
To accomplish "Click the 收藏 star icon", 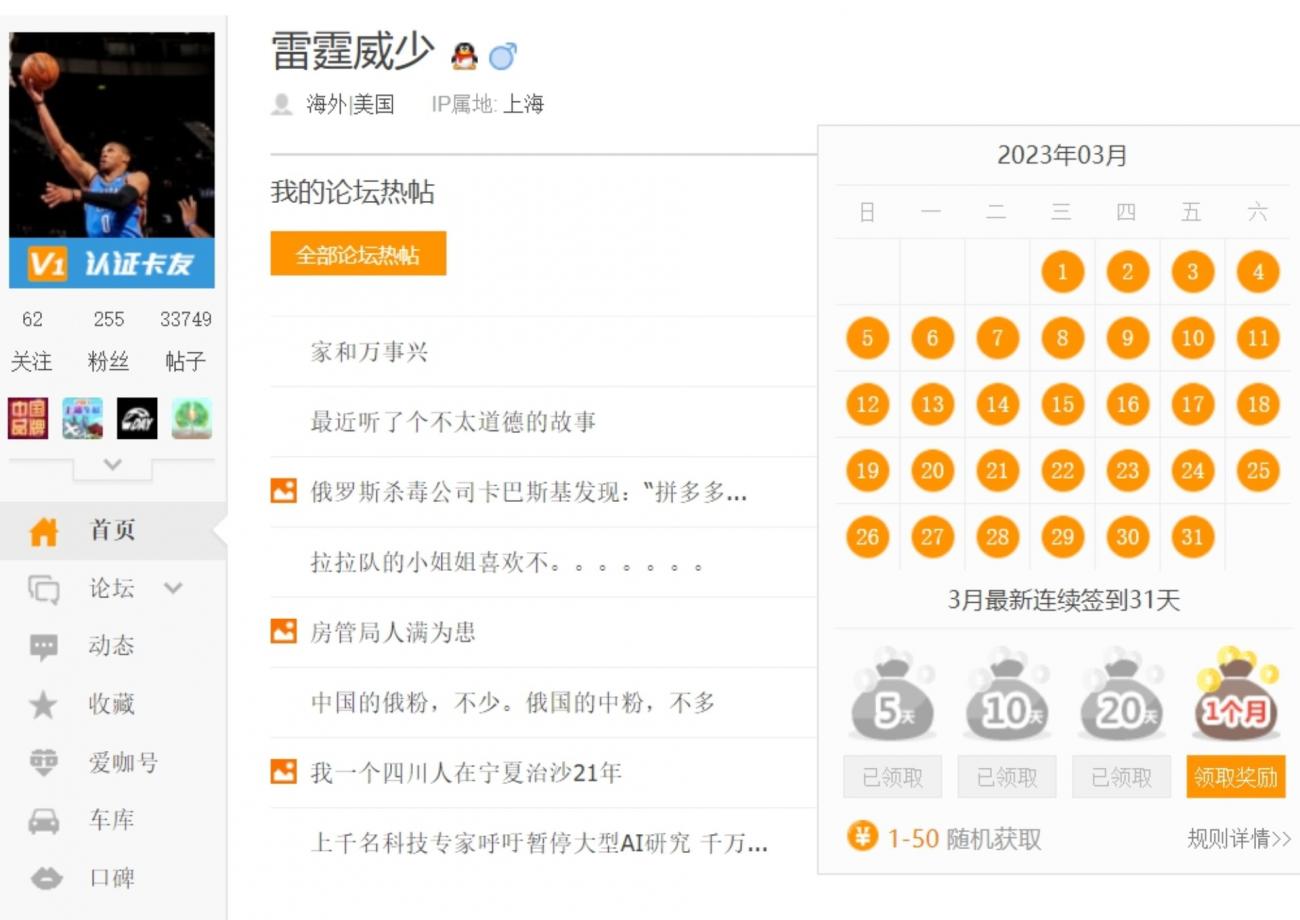I will pyautogui.click(x=44, y=705).
